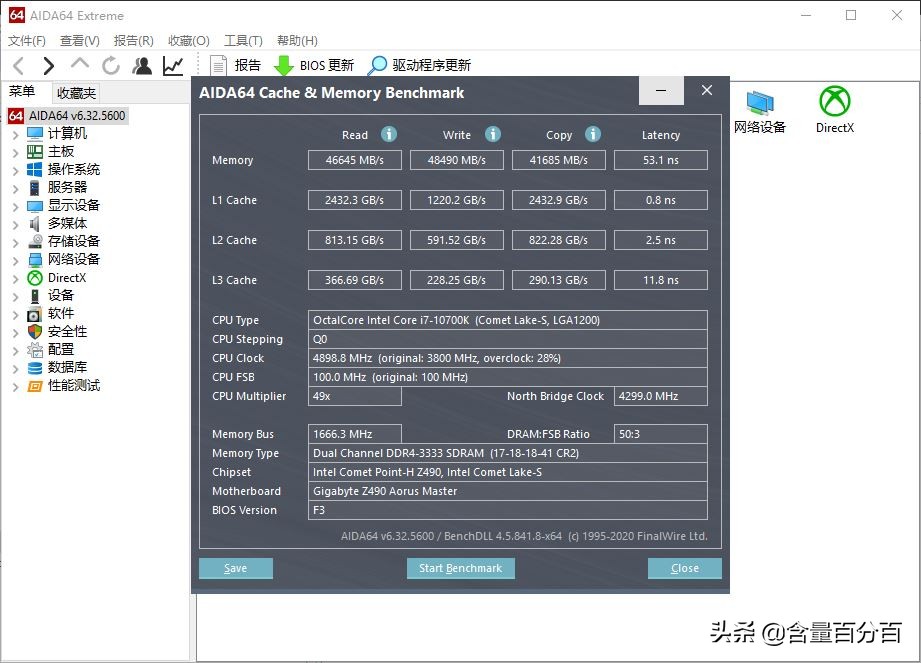Open the DirectX icon in right panel
Screen dimensions: 921x663
point(834,100)
